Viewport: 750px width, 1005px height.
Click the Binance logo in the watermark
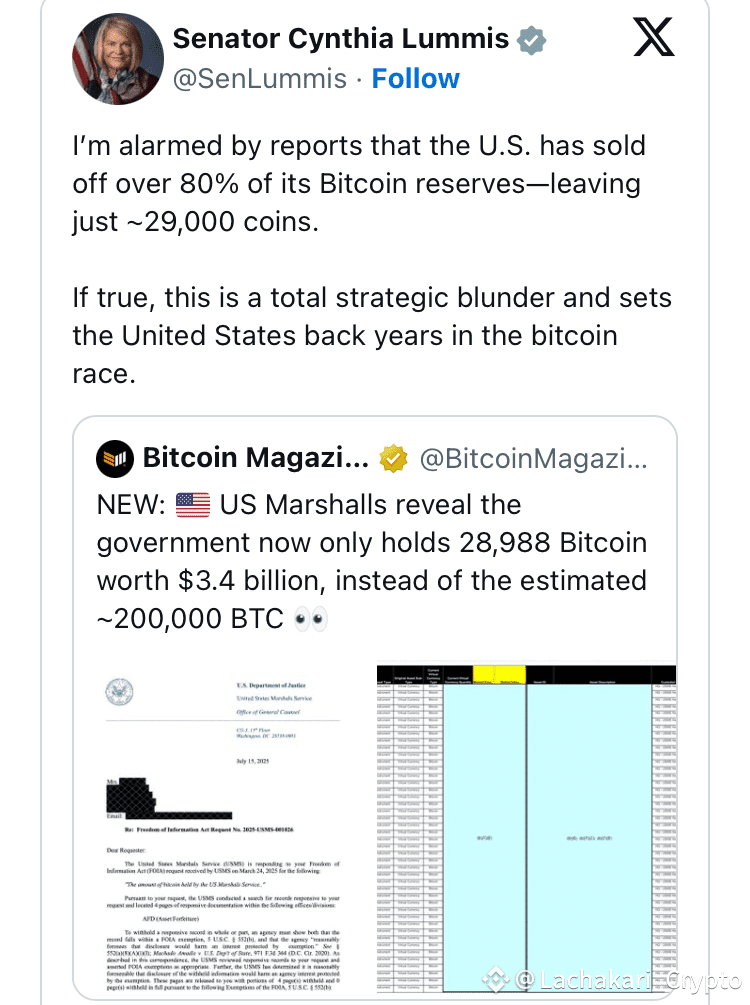tap(495, 979)
